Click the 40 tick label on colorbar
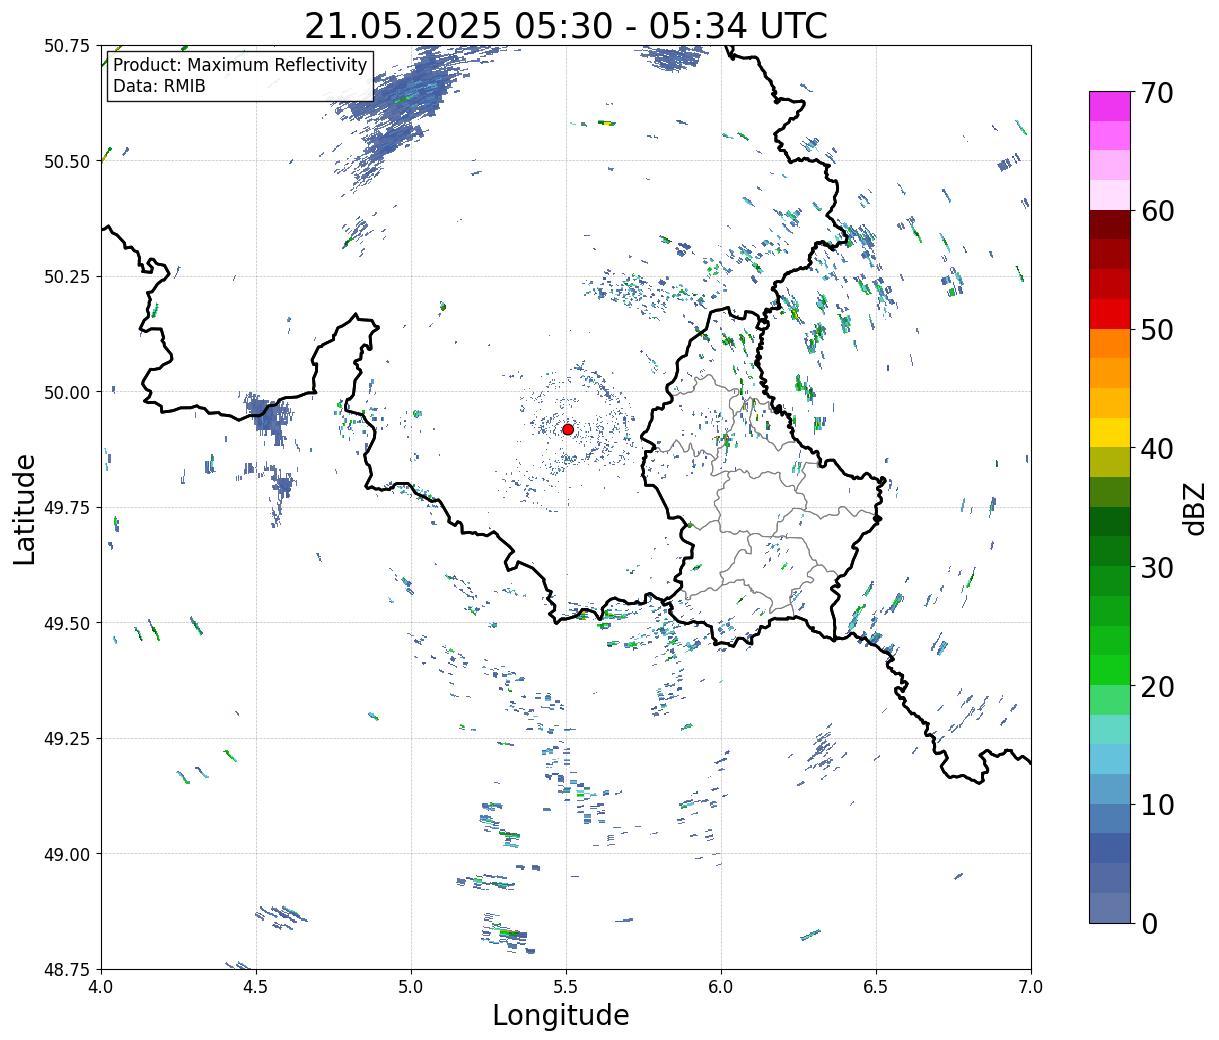Image resolution: width=1219 pixels, height=1040 pixels. tap(1157, 449)
